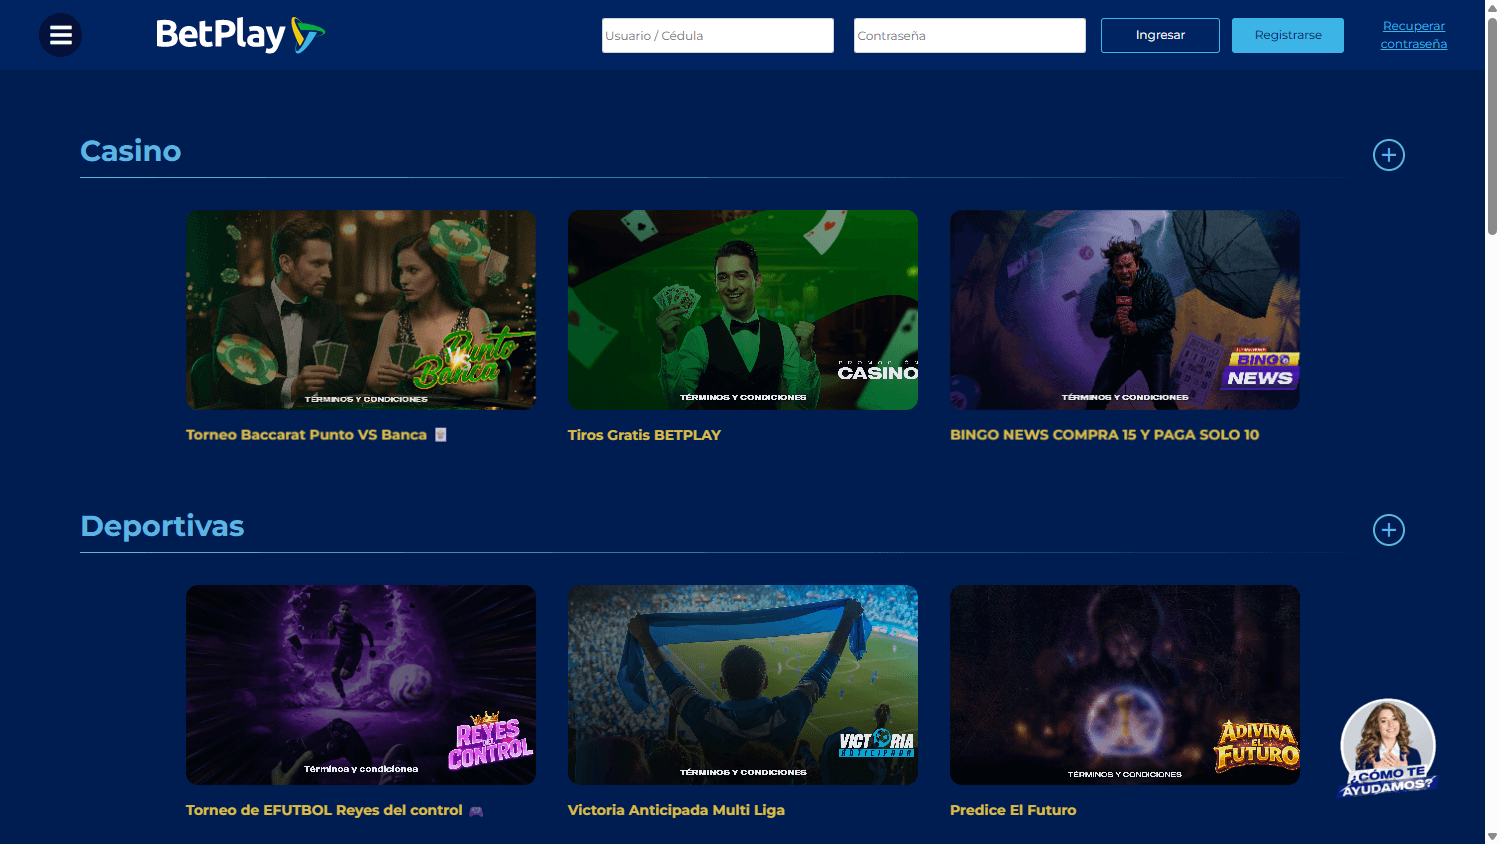Click Términos y Condiciones on the Tiros Gratis banner
This screenshot has height=844, width=1500.
point(742,396)
